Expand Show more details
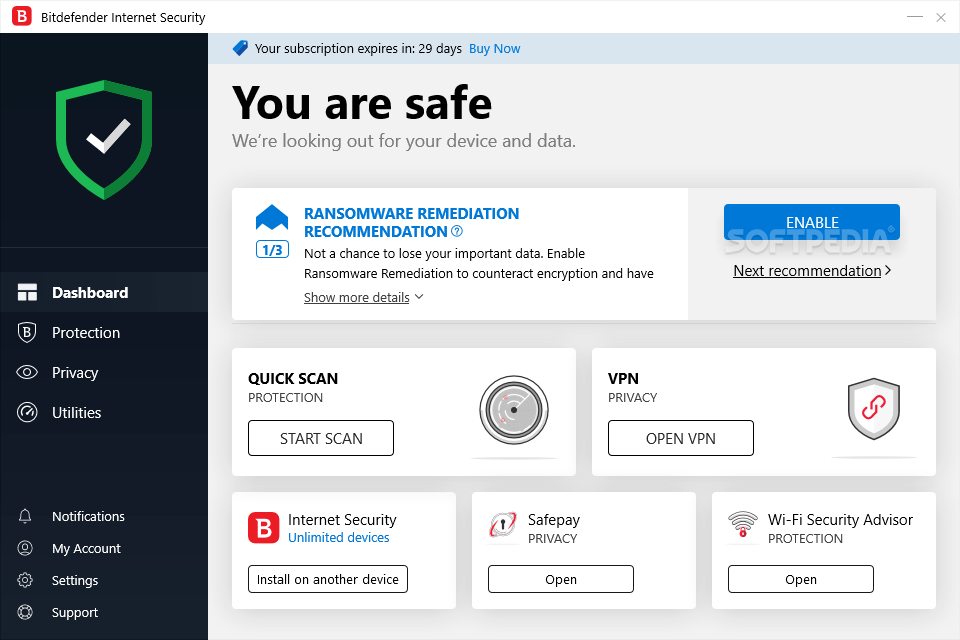The height and width of the screenshot is (640, 960). pos(357,297)
